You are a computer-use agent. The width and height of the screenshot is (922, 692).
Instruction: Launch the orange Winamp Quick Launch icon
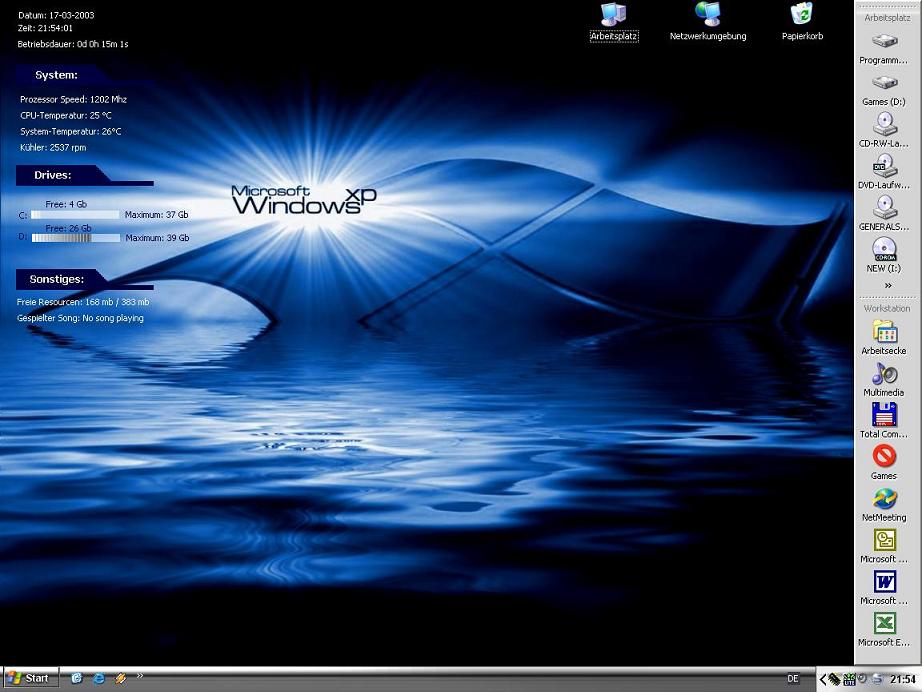tap(121, 678)
